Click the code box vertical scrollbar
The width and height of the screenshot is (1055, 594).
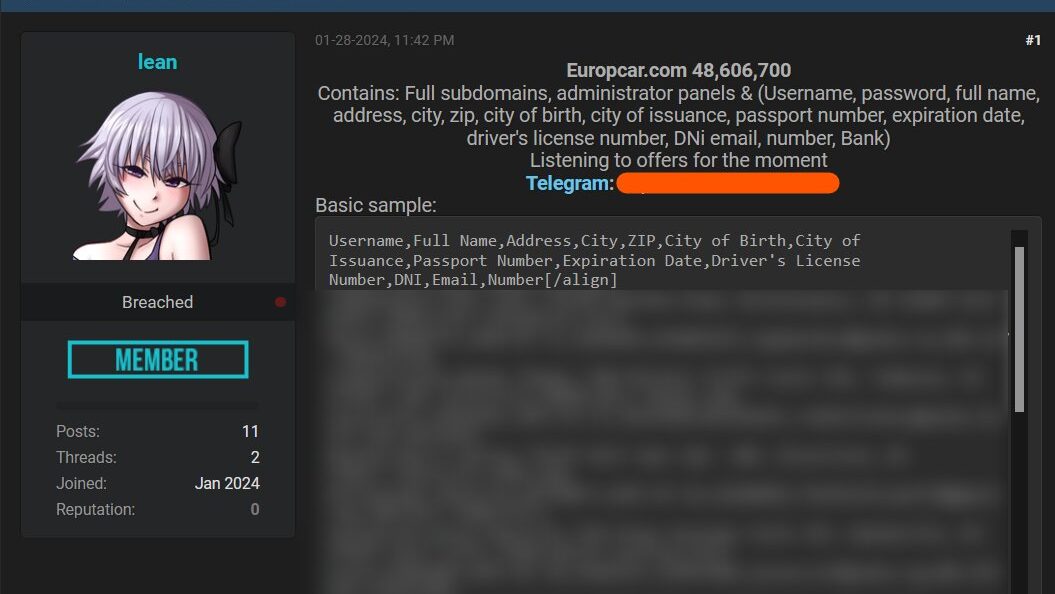tap(1019, 329)
